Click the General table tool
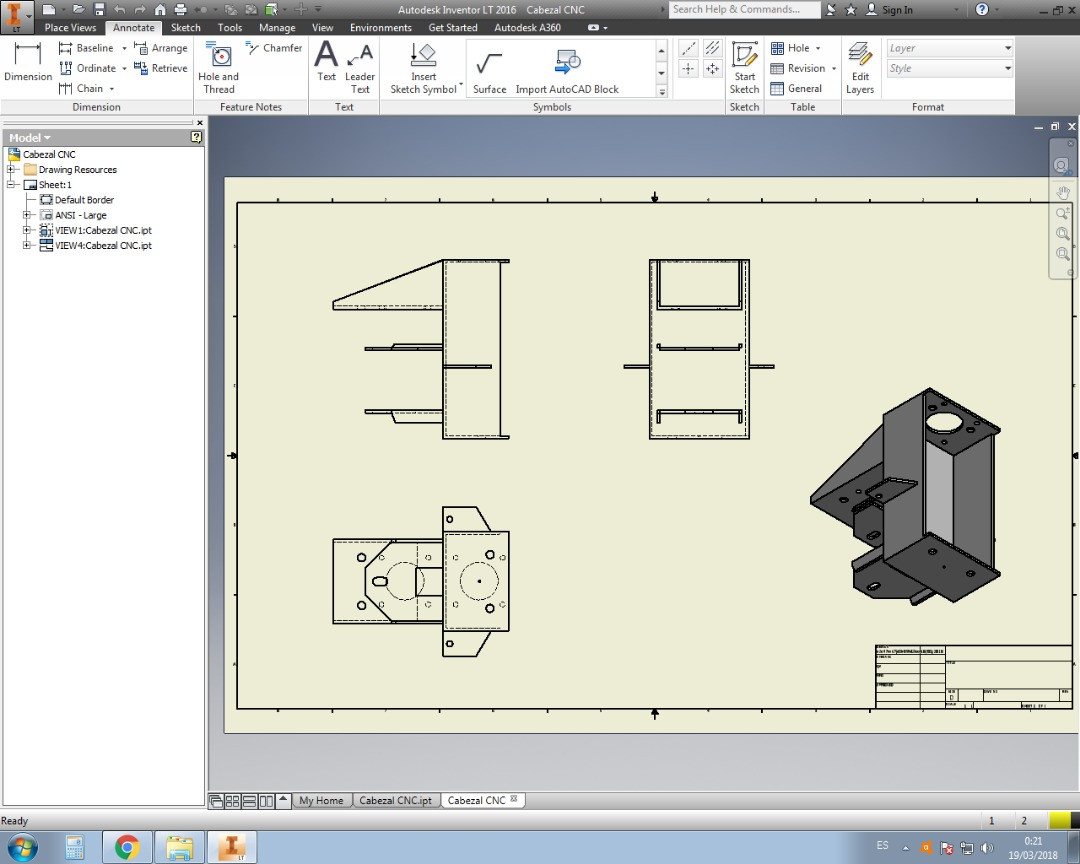The width and height of the screenshot is (1080, 864). tap(796, 88)
